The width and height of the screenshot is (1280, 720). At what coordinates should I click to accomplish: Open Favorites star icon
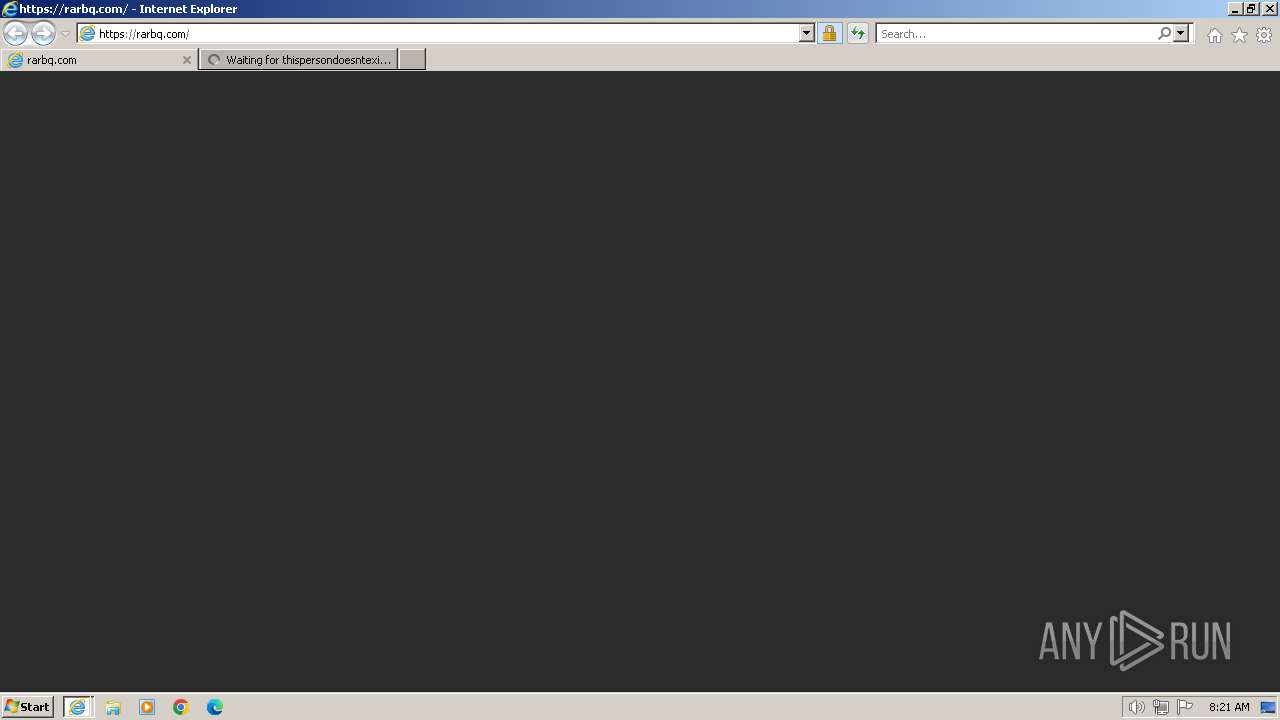click(1239, 35)
